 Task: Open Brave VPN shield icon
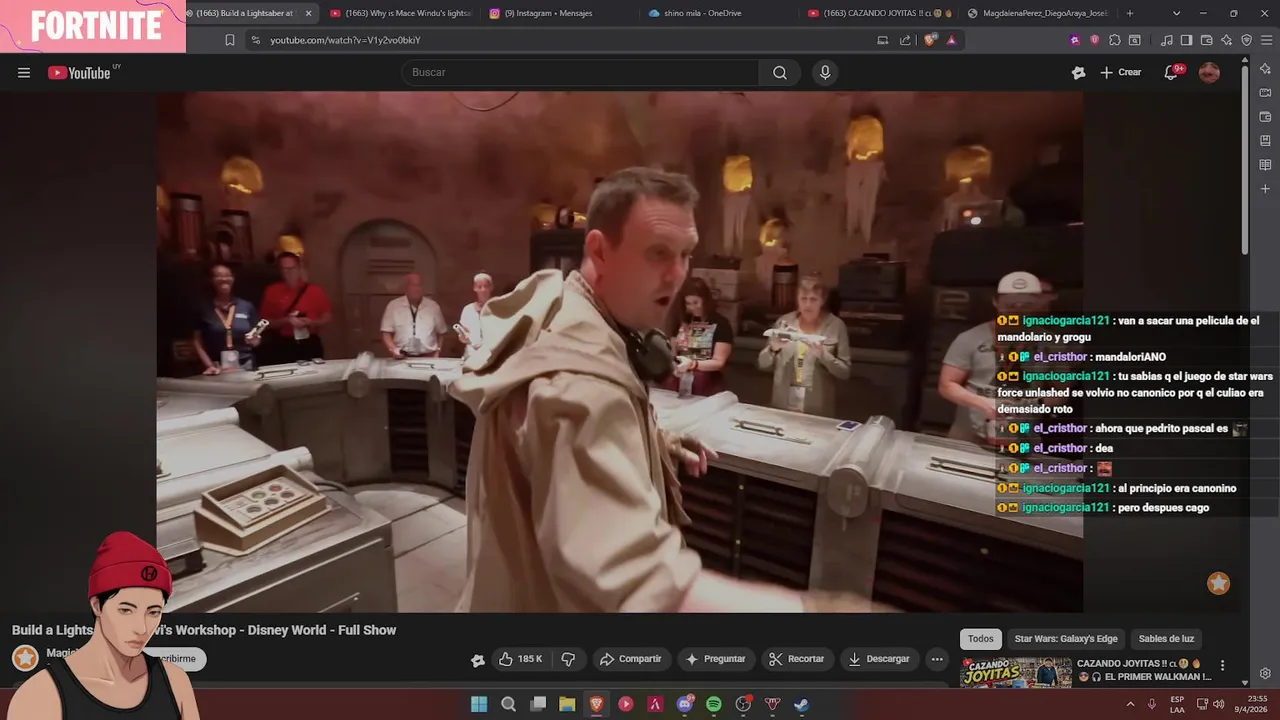click(1246, 40)
